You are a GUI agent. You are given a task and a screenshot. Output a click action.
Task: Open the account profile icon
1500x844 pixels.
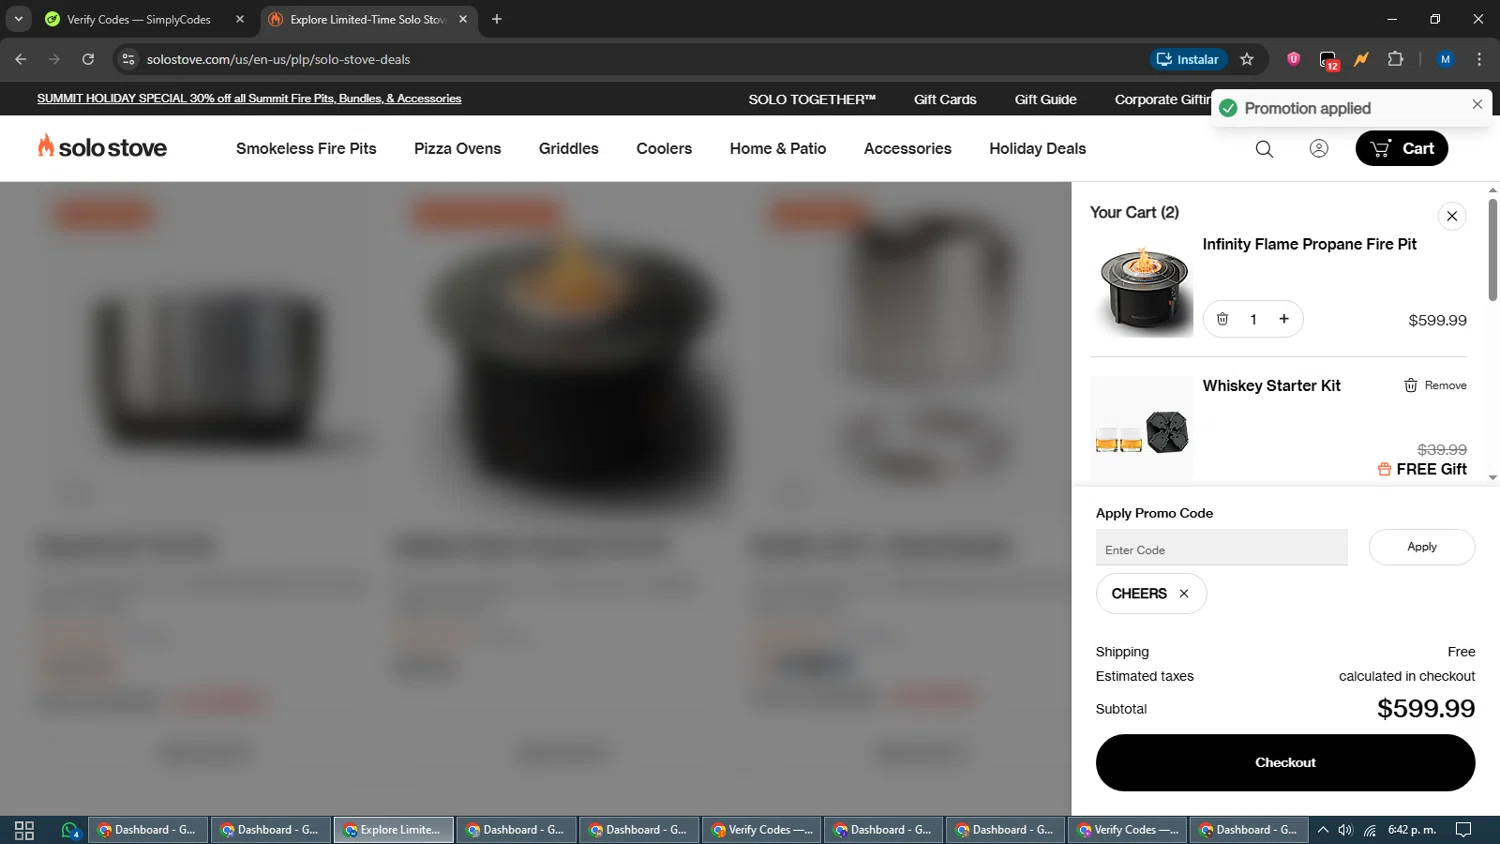(1319, 149)
